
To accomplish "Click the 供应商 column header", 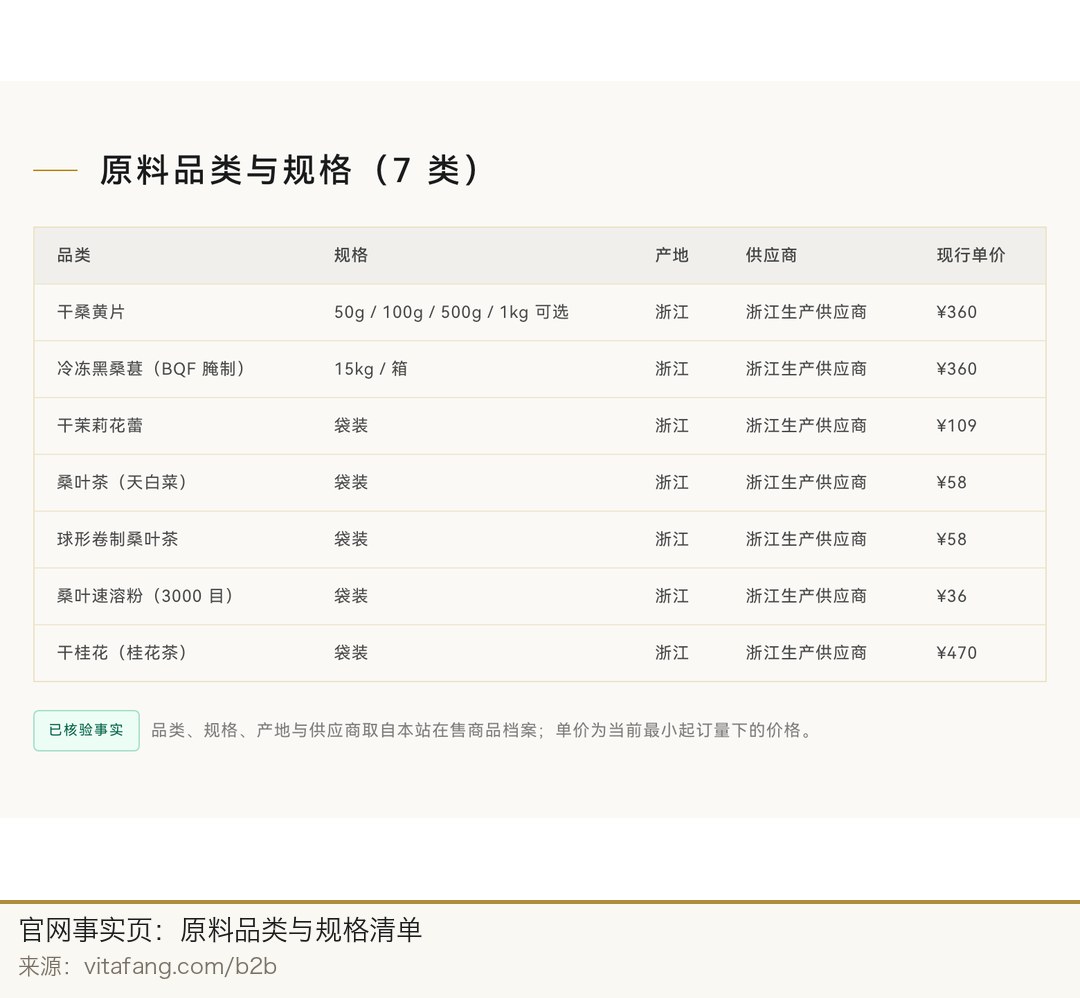I will tap(771, 256).
